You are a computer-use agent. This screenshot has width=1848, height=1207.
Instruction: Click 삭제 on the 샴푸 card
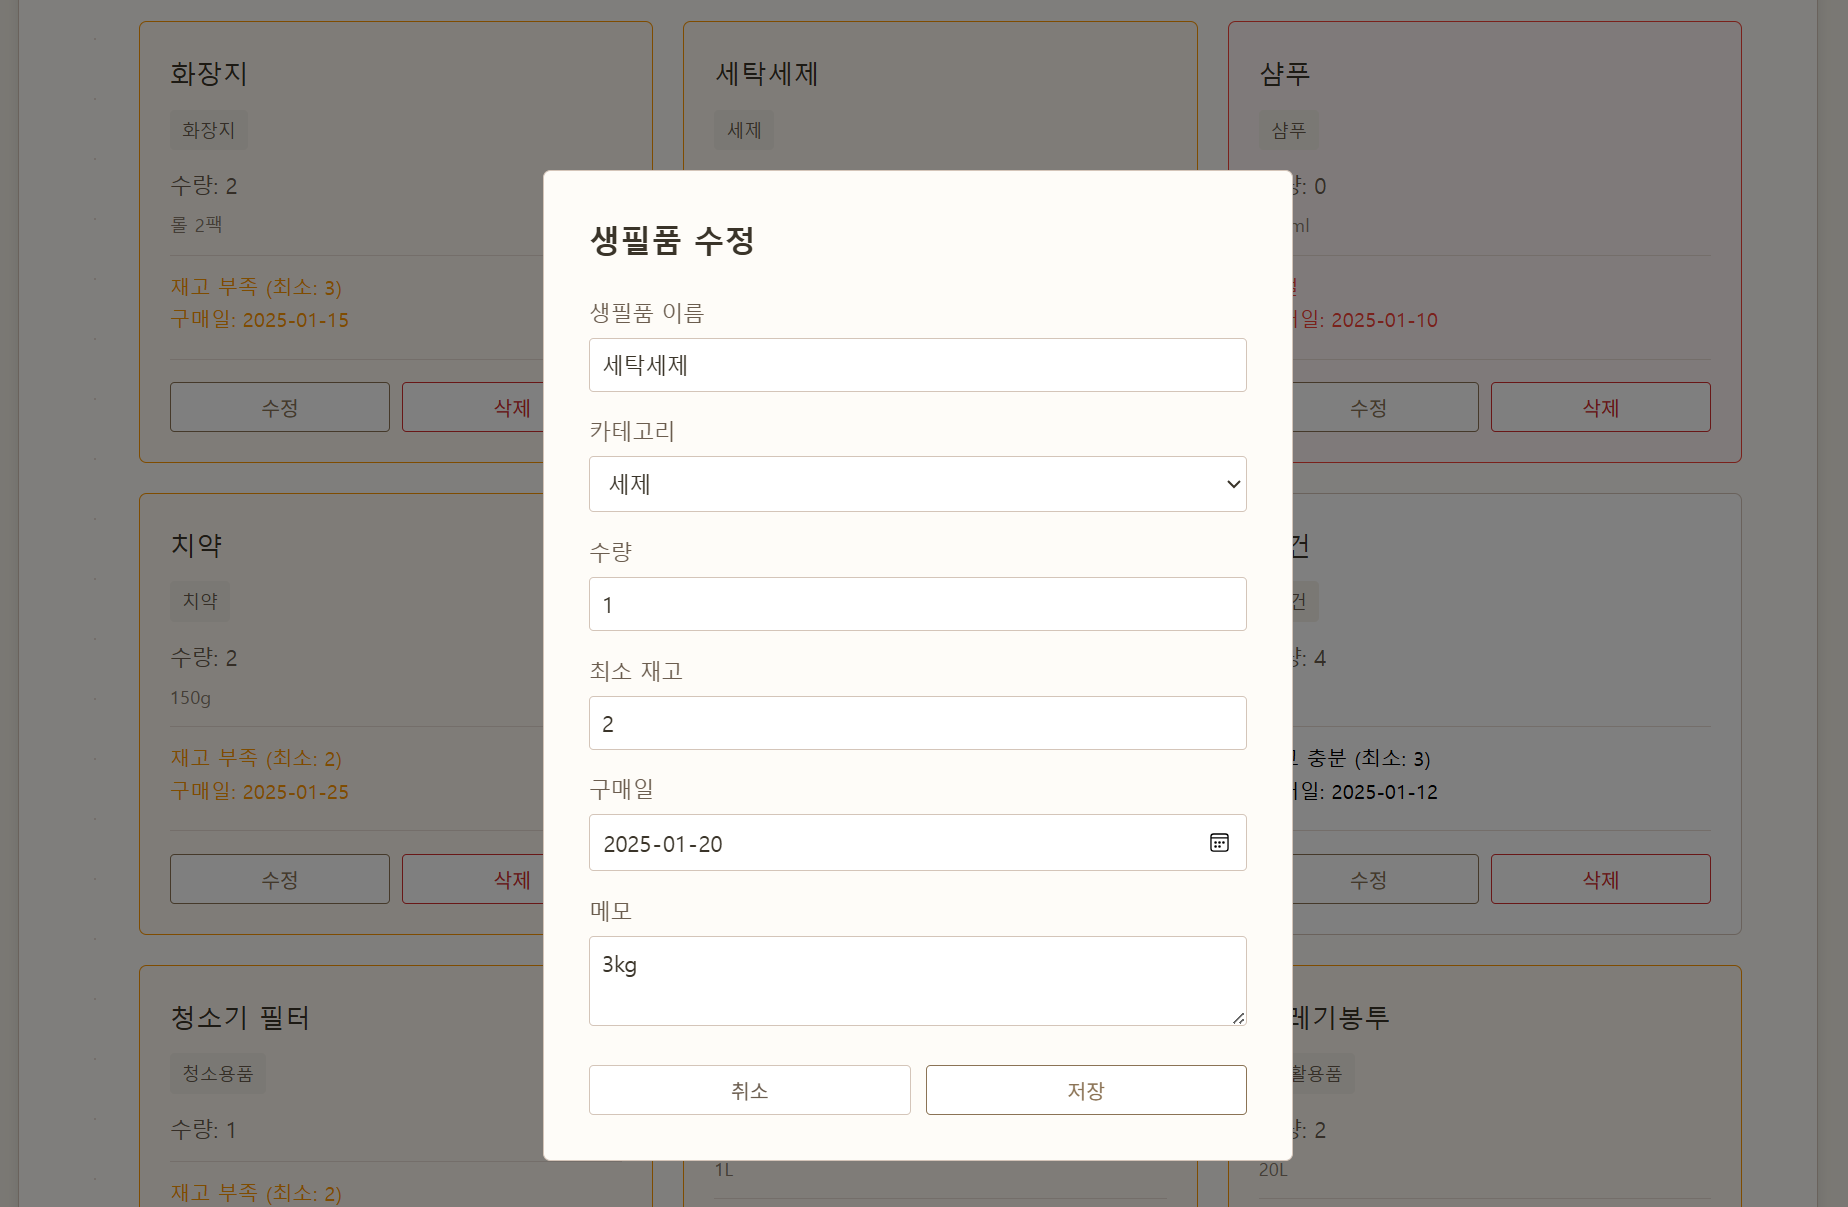(1601, 407)
